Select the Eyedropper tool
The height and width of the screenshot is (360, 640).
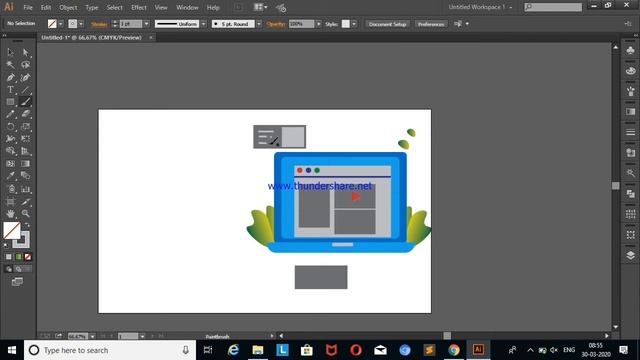pos(11,176)
